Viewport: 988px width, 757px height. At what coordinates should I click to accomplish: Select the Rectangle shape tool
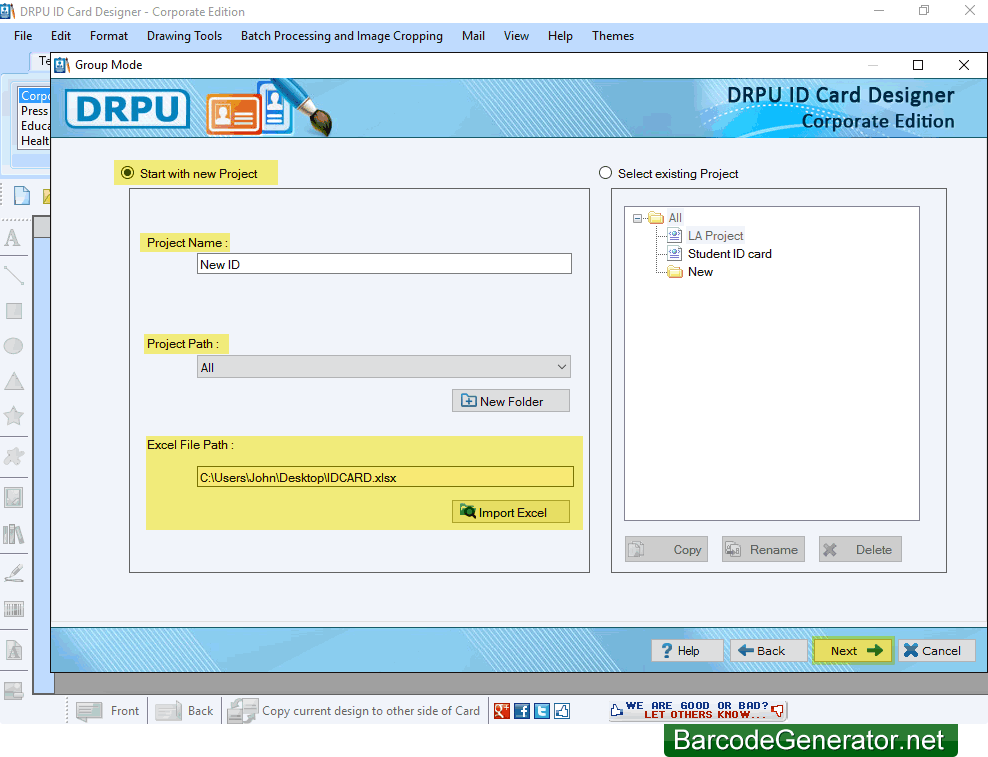(x=14, y=310)
